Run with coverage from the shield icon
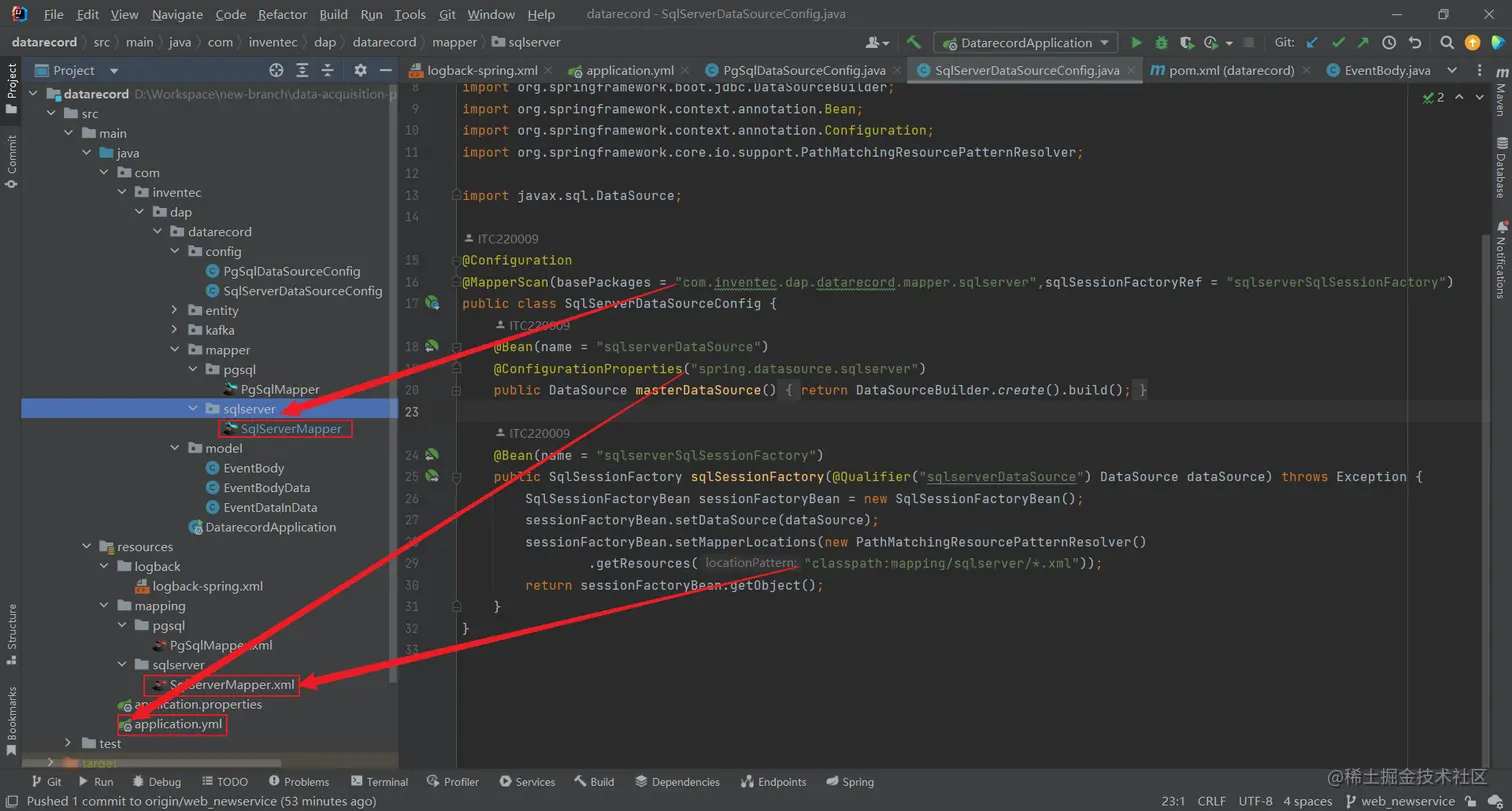The height and width of the screenshot is (811, 1512). click(1186, 43)
